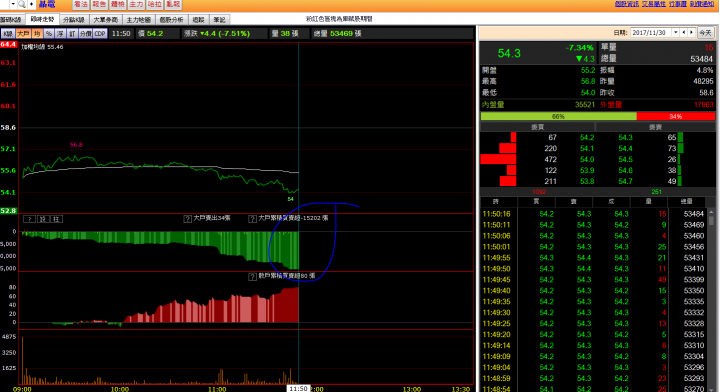Screen dimensions: 720x392
Task: Switch to the 籌碼K線 tab
Action: [x=11, y=20]
